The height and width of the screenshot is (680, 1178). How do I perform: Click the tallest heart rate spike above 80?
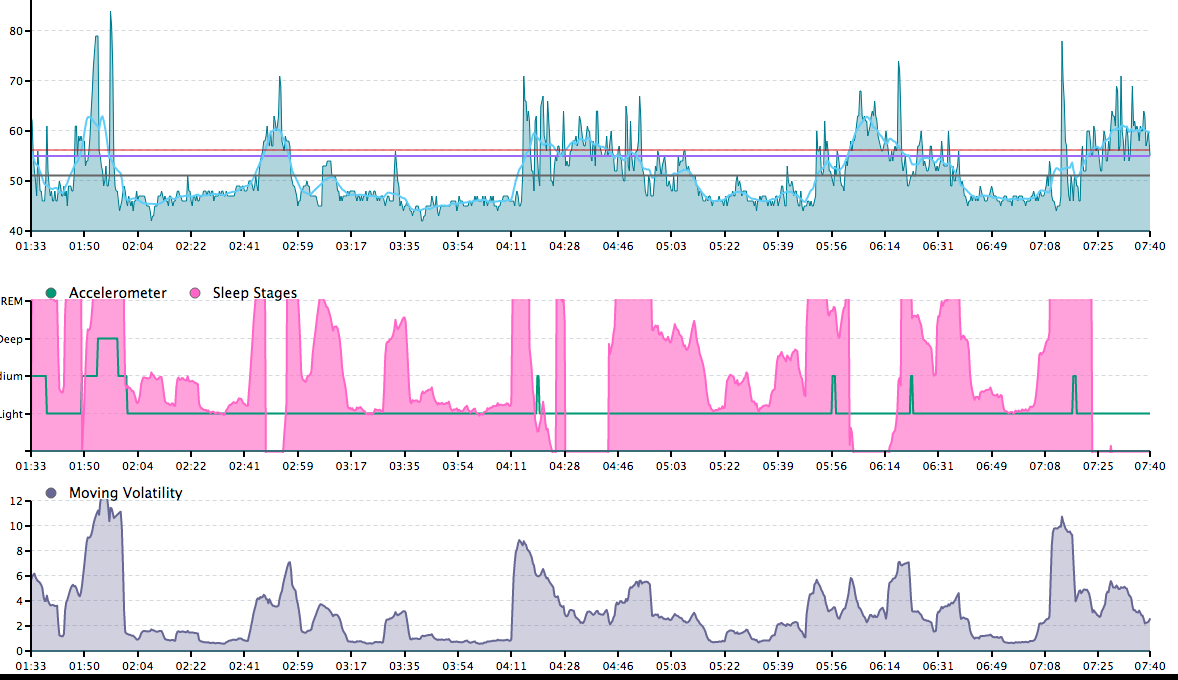coord(110,14)
